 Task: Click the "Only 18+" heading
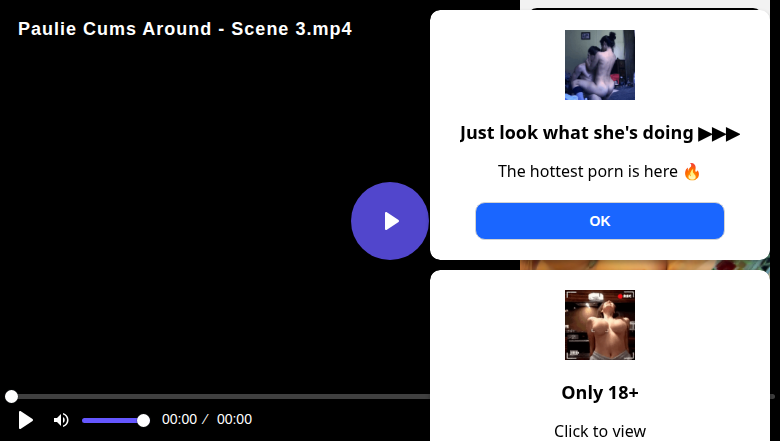click(x=600, y=392)
